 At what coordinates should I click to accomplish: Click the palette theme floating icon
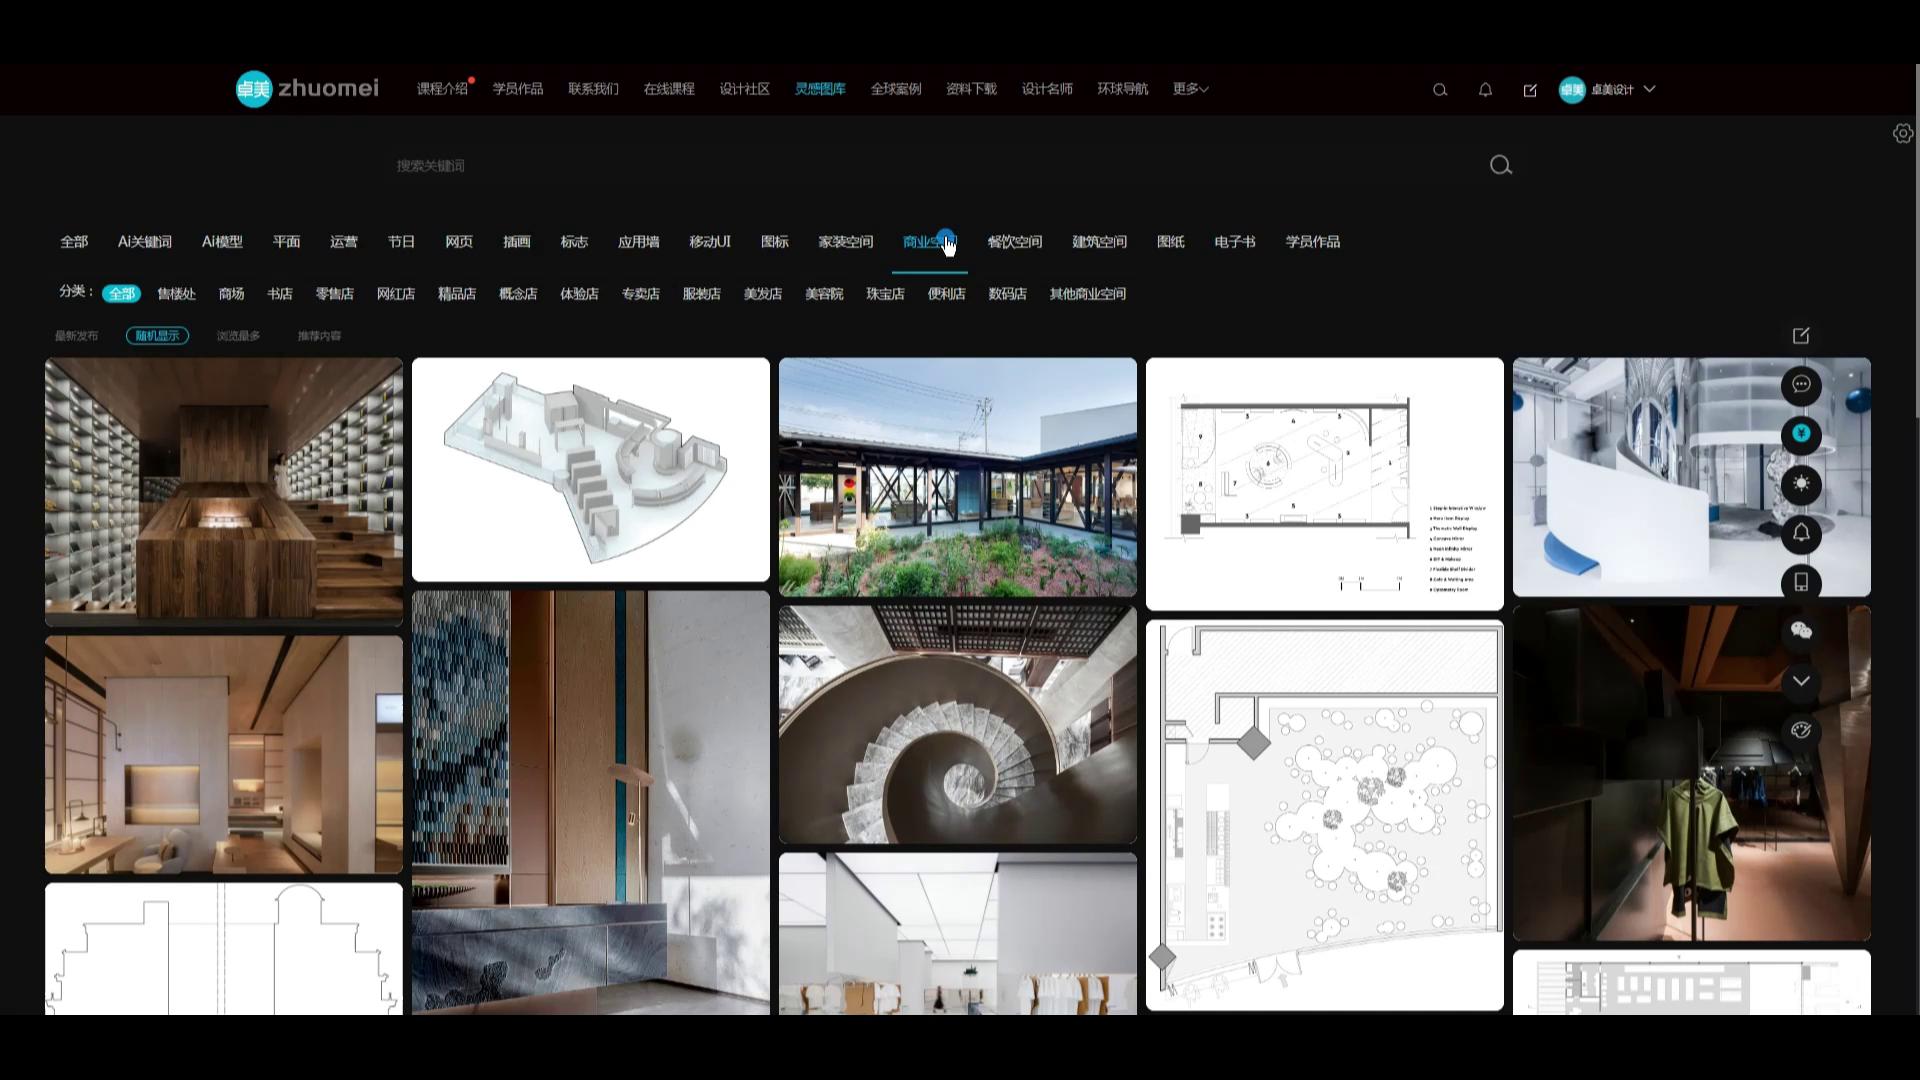pyautogui.click(x=1801, y=730)
